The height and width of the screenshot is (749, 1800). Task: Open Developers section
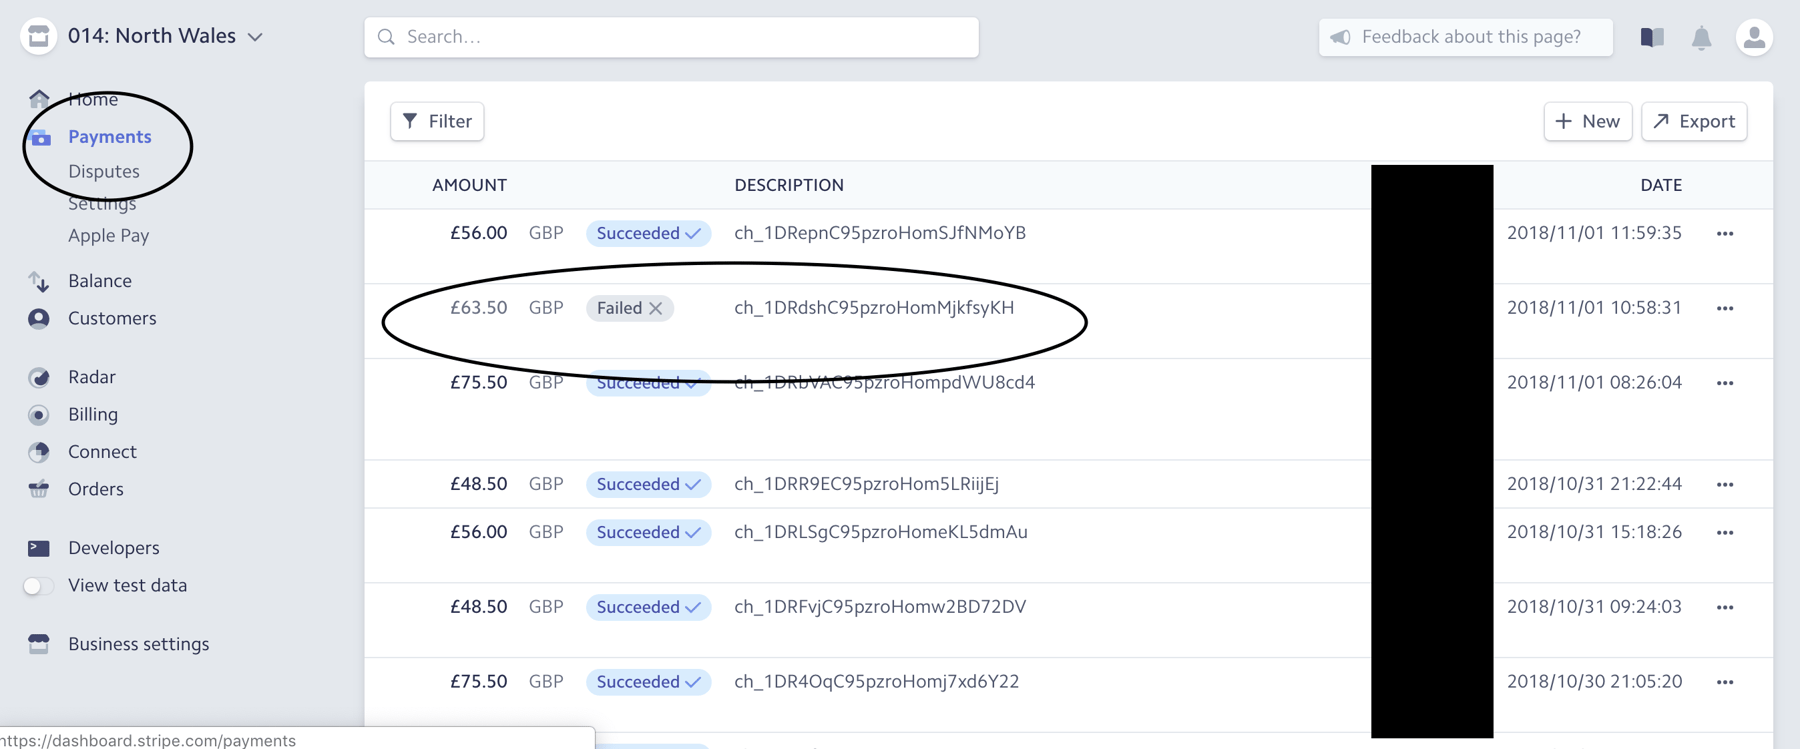coord(114,548)
